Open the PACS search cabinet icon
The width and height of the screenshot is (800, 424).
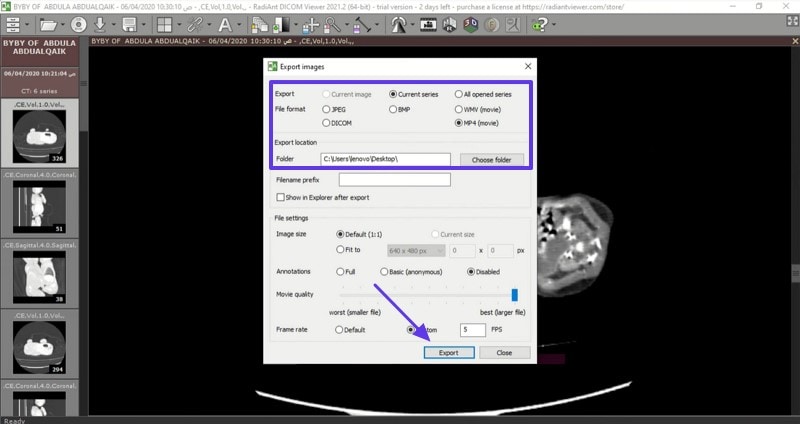(12, 24)
